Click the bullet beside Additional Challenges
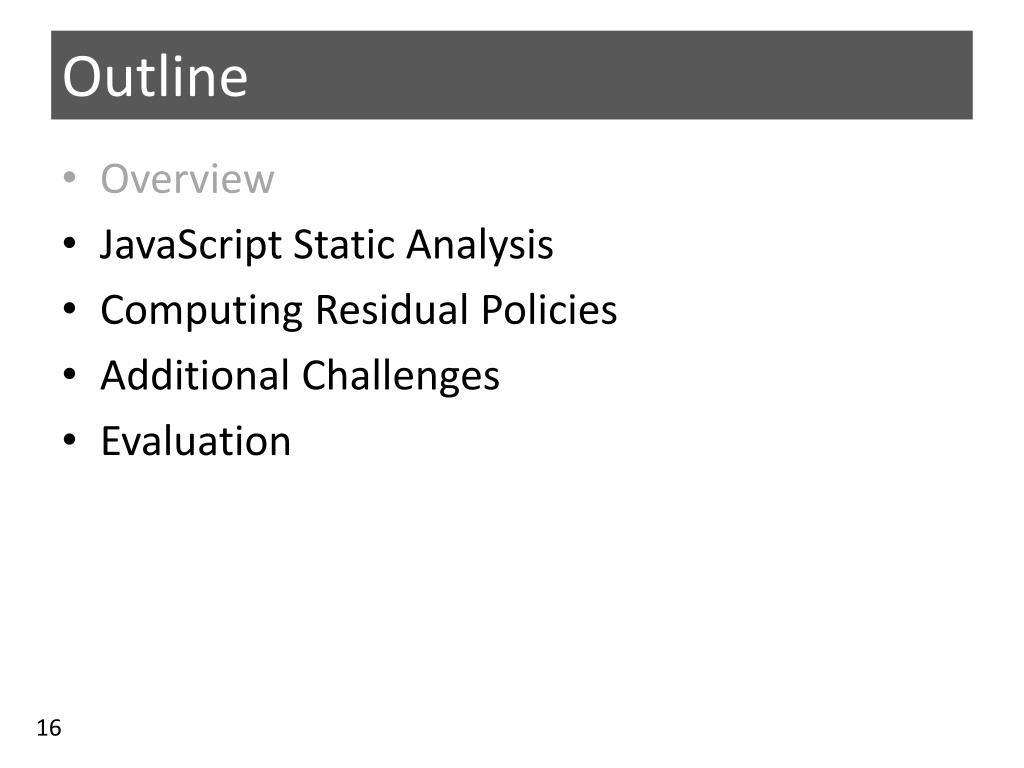The height and width of the screenshot is (768, 1024). [70, 375]
